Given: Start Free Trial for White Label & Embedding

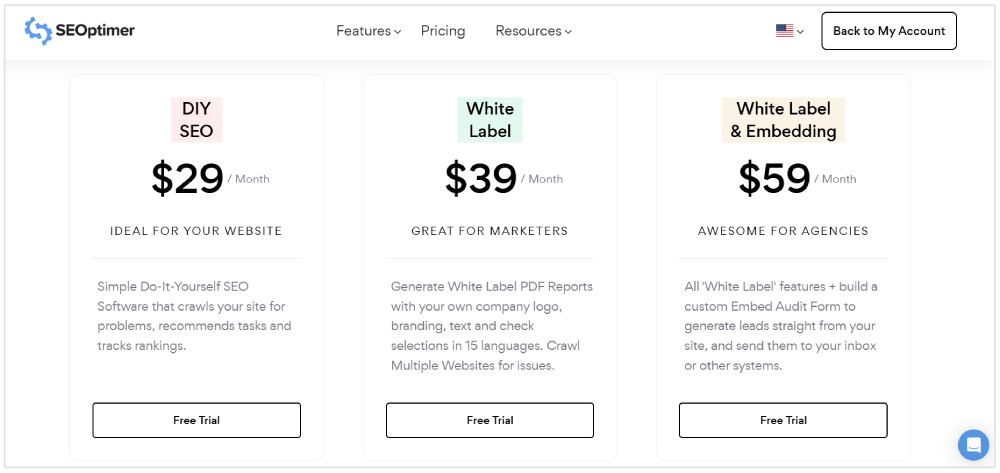Looking at the screenshot, I should pos(783,420).
